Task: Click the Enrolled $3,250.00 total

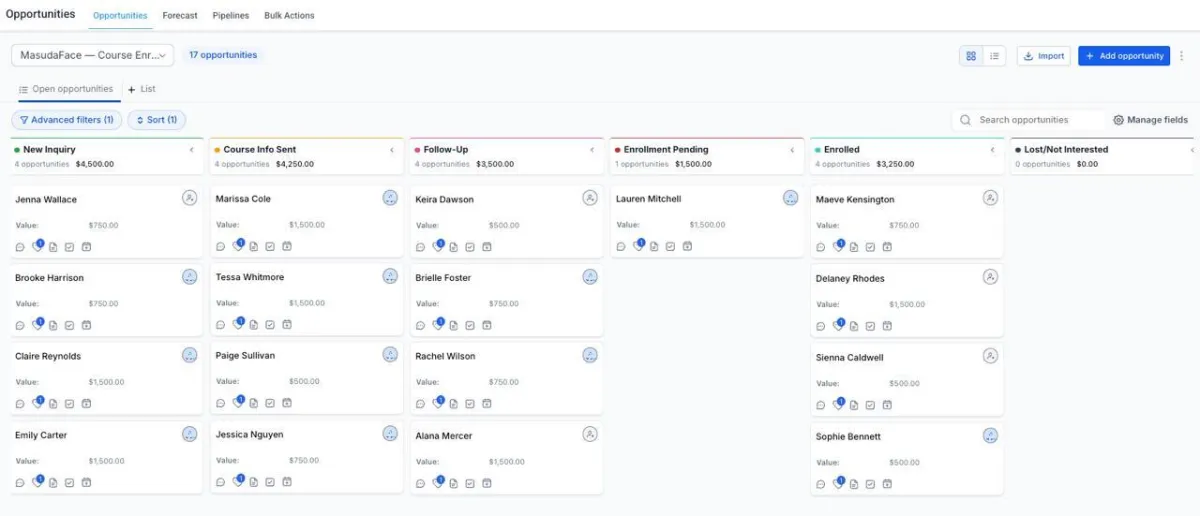Action: [894, 164]
